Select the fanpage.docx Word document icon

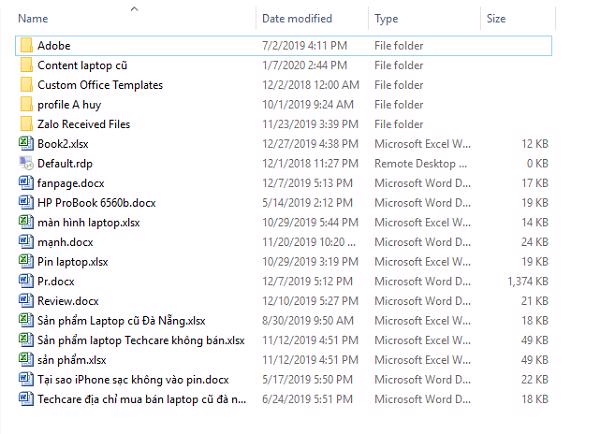pos(26,183)
